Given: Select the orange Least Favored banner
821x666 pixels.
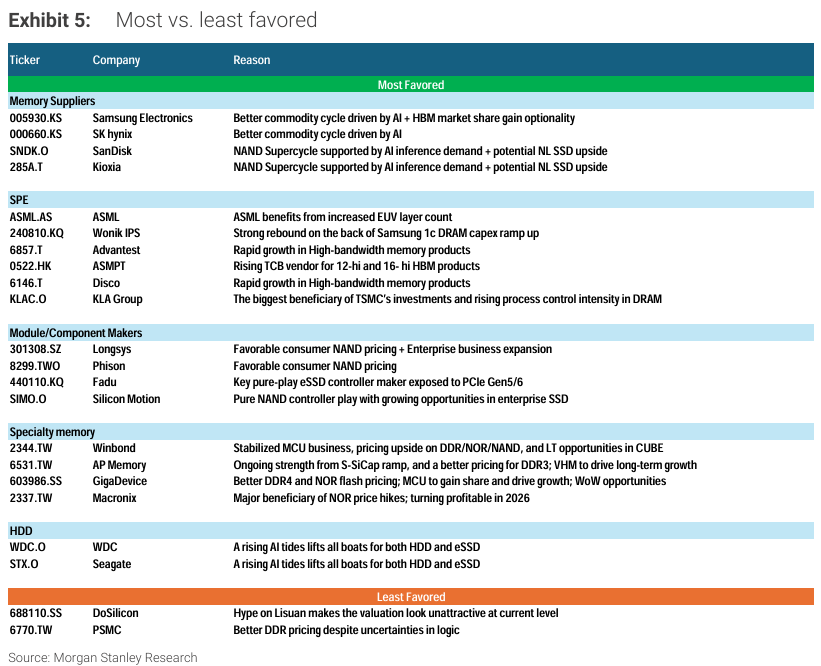Looking at the screenshot, I should (410, 597).
